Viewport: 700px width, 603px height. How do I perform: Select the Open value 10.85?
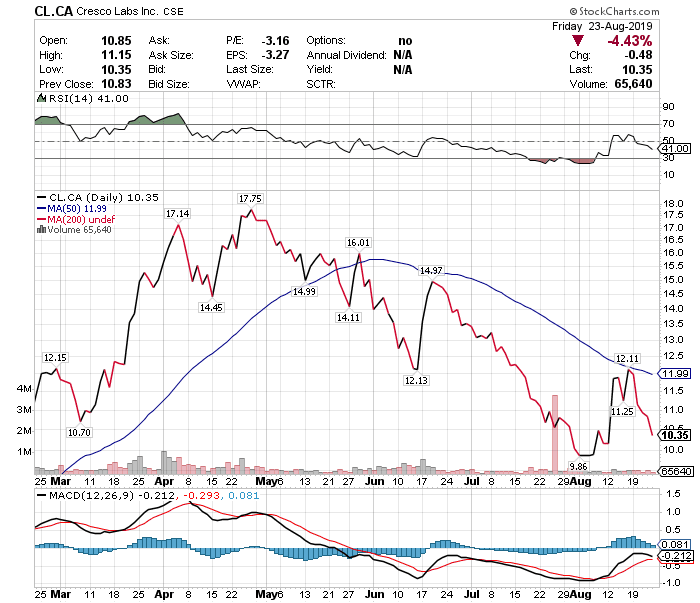point(116,41)
